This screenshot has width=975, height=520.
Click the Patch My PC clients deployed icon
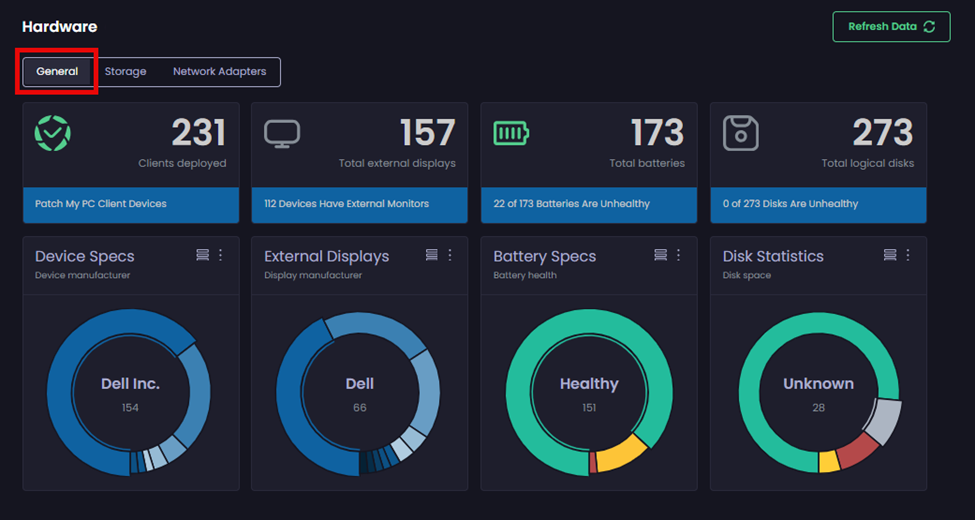coord(53,133)
